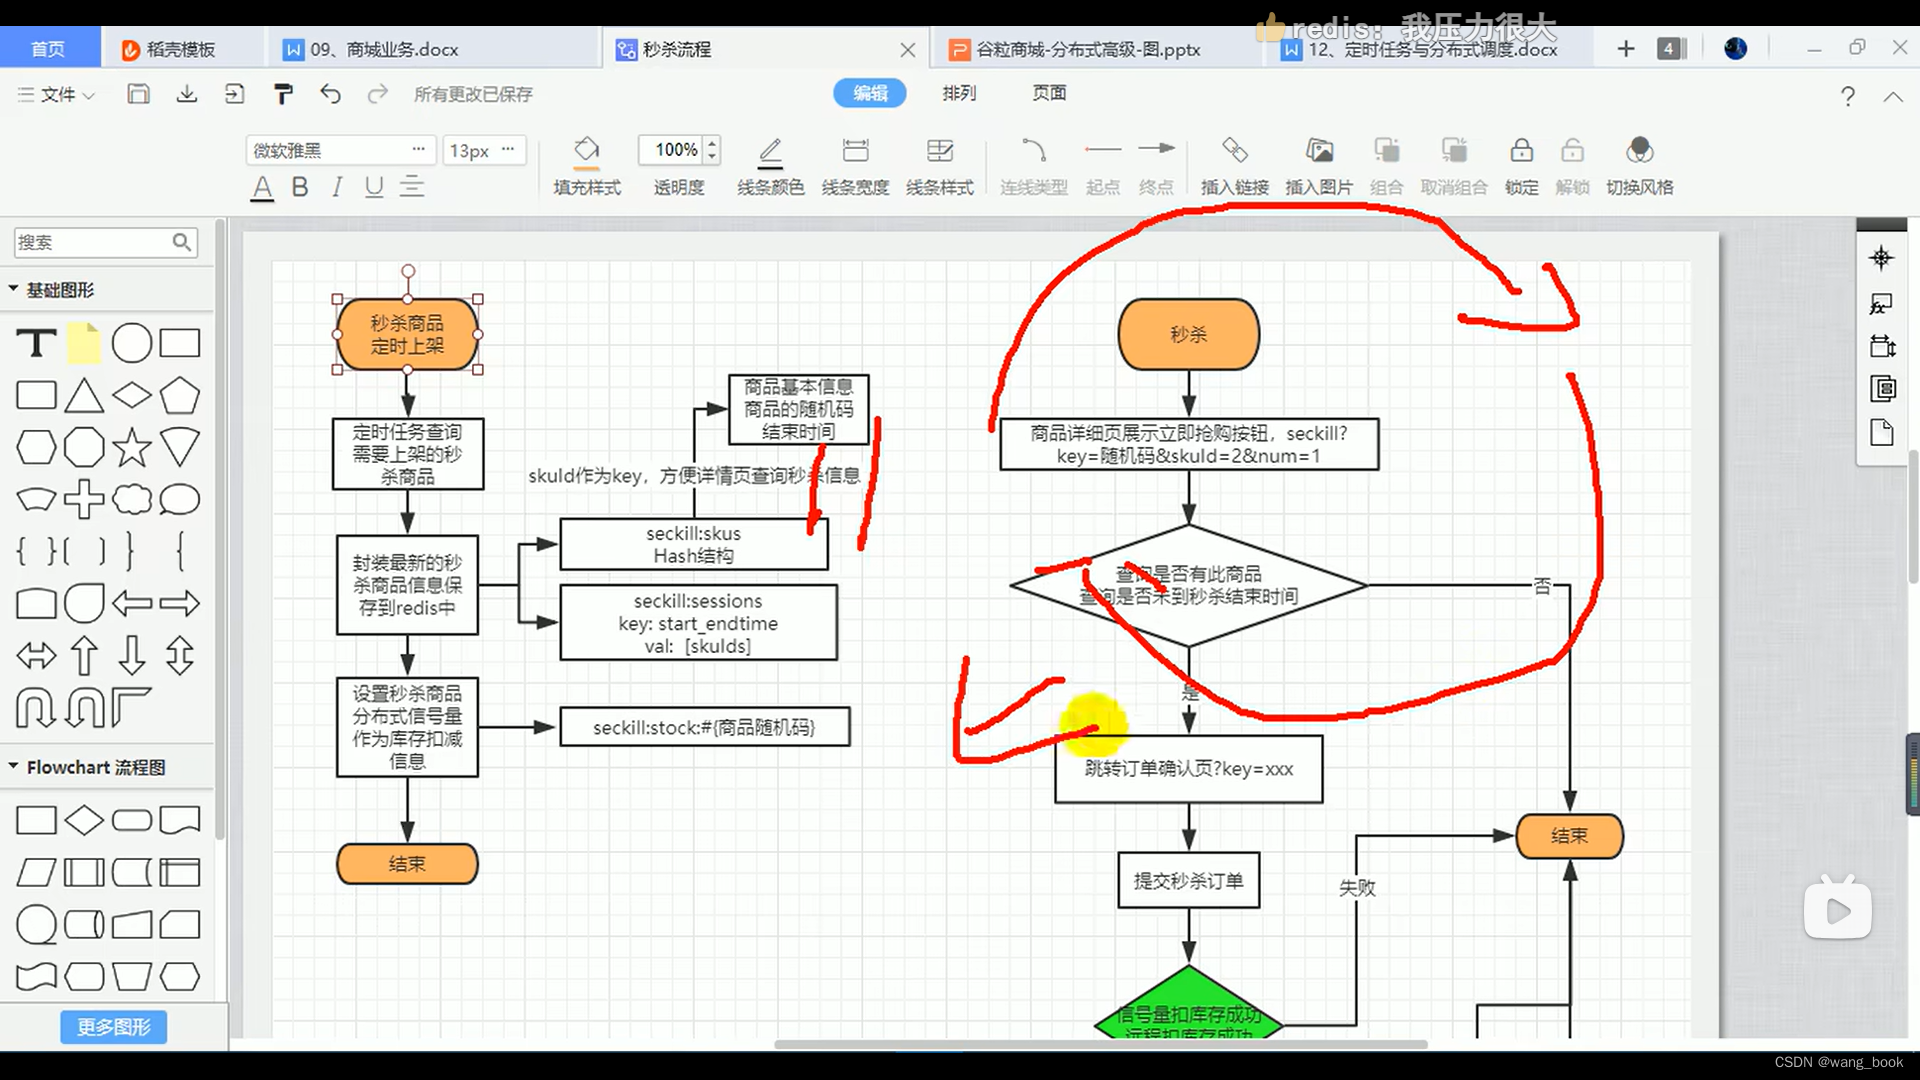This screenshot has height=1080, width=1920.
Task: Select the 跳转订单确认页?key=xxx box
Action: pyautogui.click(x=1189, y=769)
